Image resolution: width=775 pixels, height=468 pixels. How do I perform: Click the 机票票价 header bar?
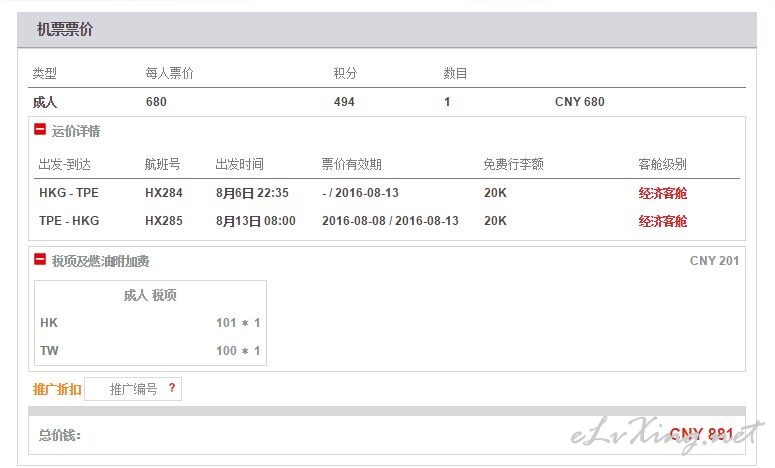387,30
